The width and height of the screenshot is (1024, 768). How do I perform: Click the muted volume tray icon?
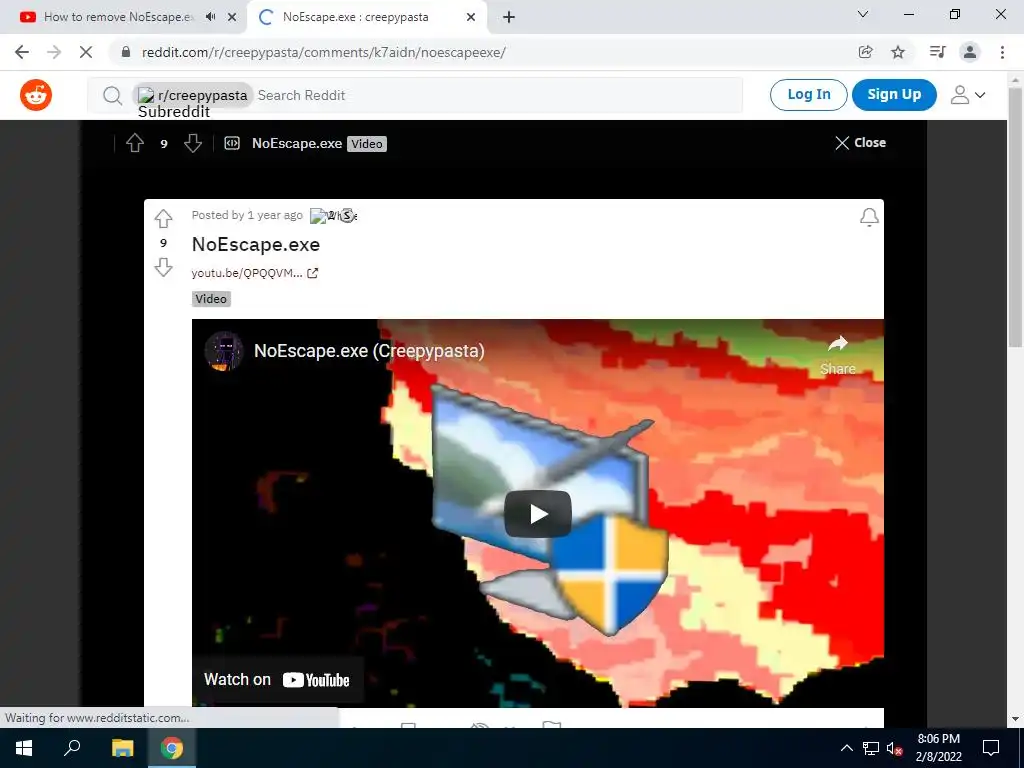(894, 748)
